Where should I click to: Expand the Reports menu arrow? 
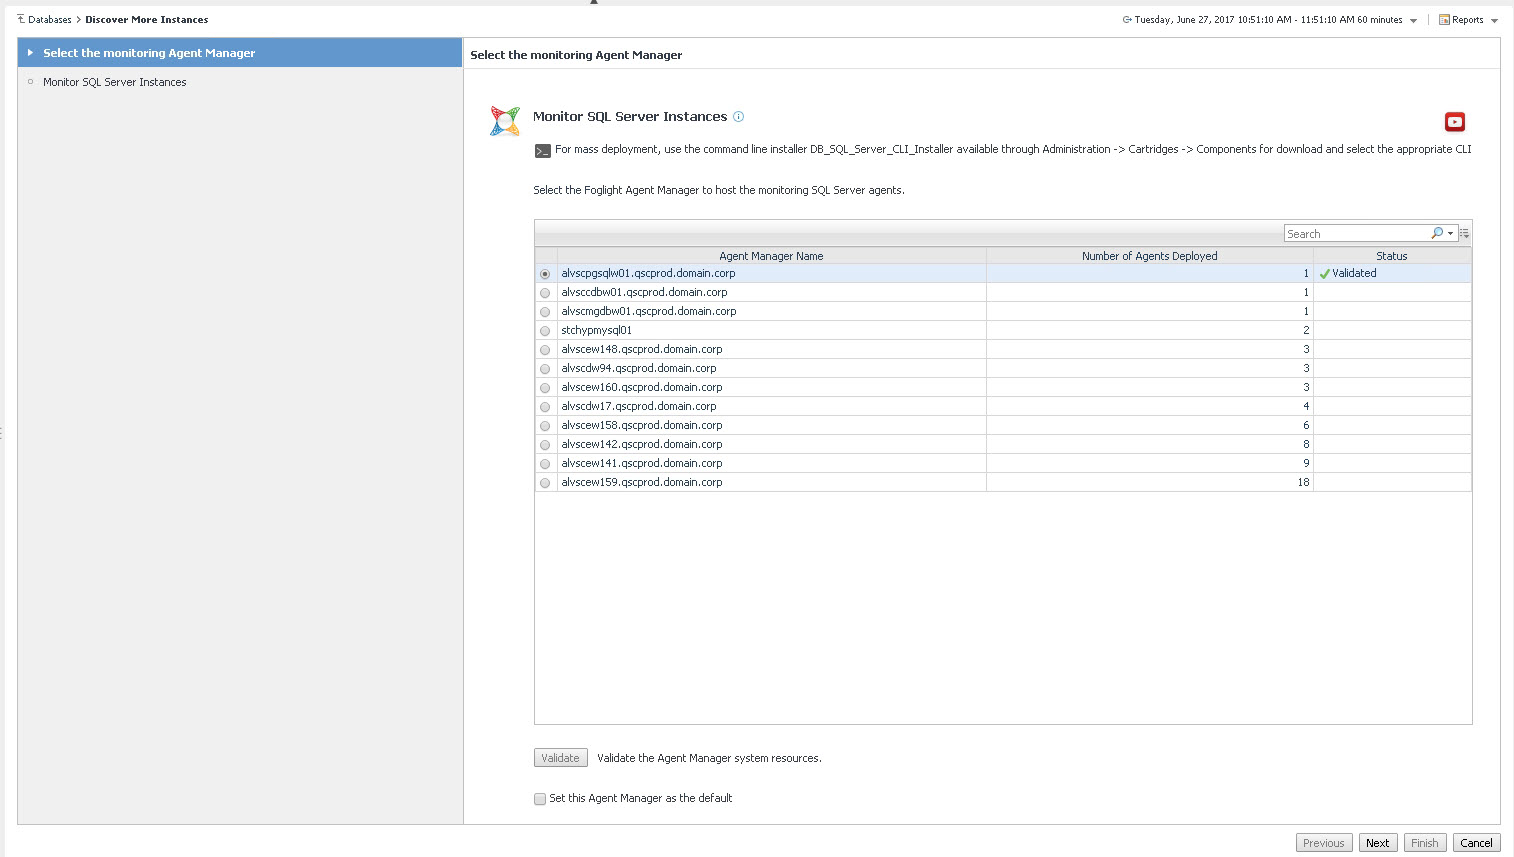(1494, 21)
